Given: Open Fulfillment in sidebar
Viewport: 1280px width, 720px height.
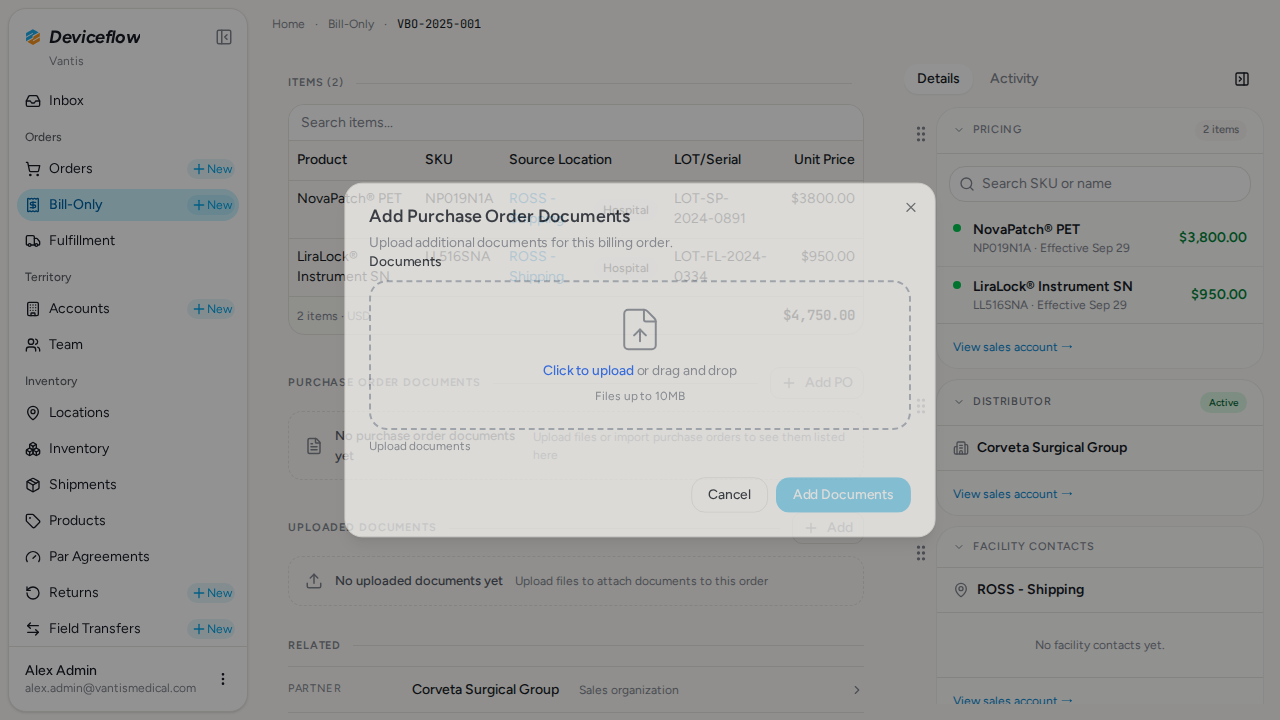Looking at the screenshot, I should click(x=128, y=241).
